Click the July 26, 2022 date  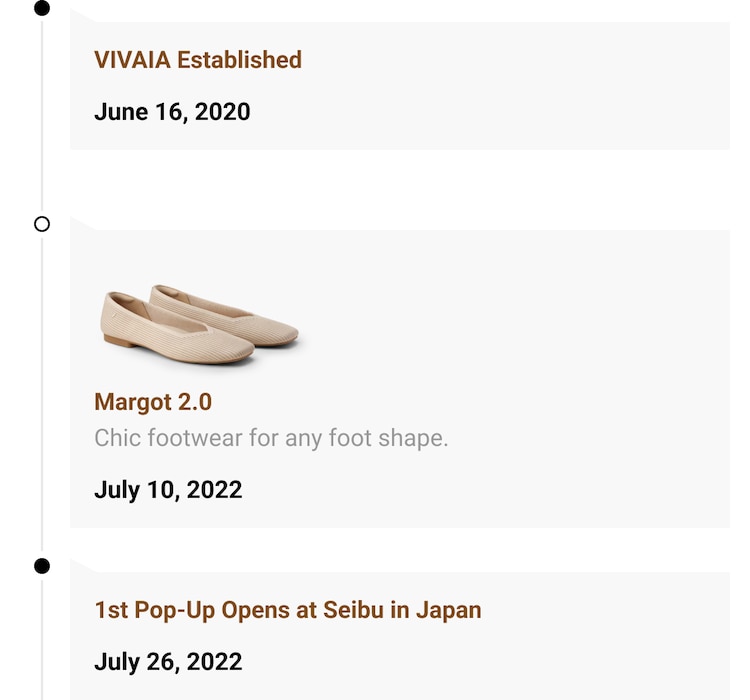[168, 662]
